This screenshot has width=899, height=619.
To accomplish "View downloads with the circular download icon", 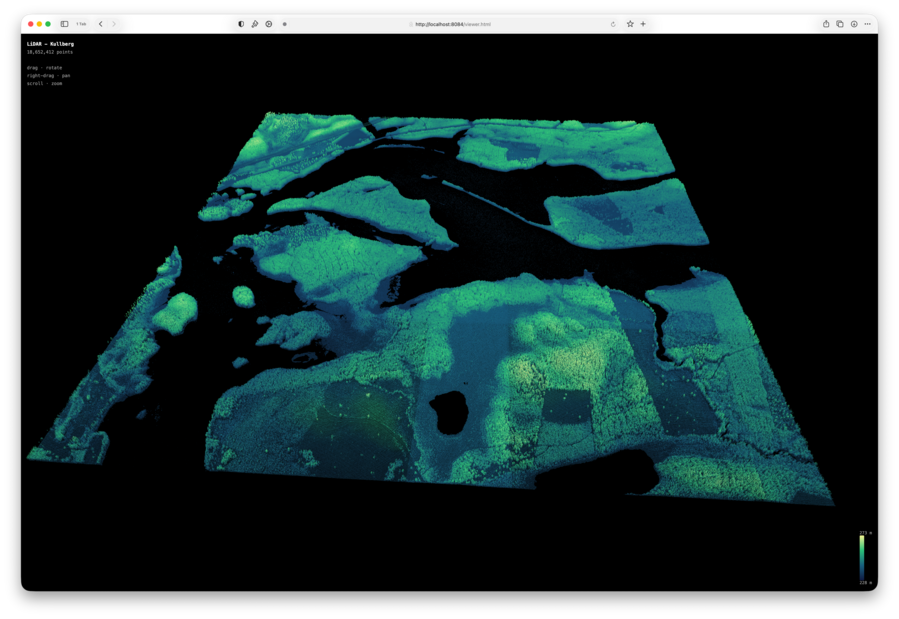I will [x=854, y=24].
